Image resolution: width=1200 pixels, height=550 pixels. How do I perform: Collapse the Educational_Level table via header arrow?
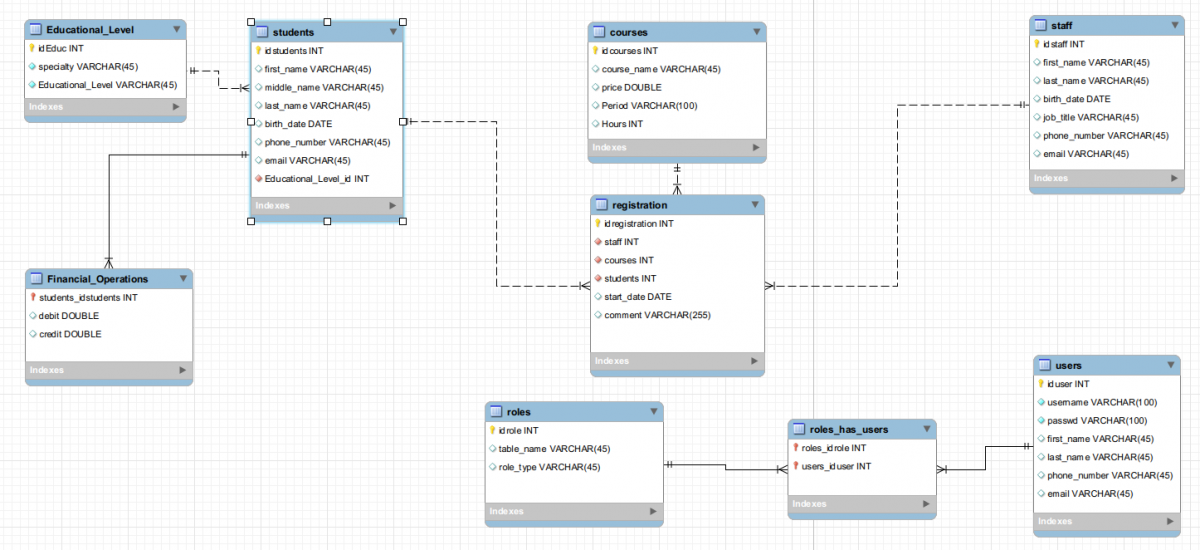176,30
